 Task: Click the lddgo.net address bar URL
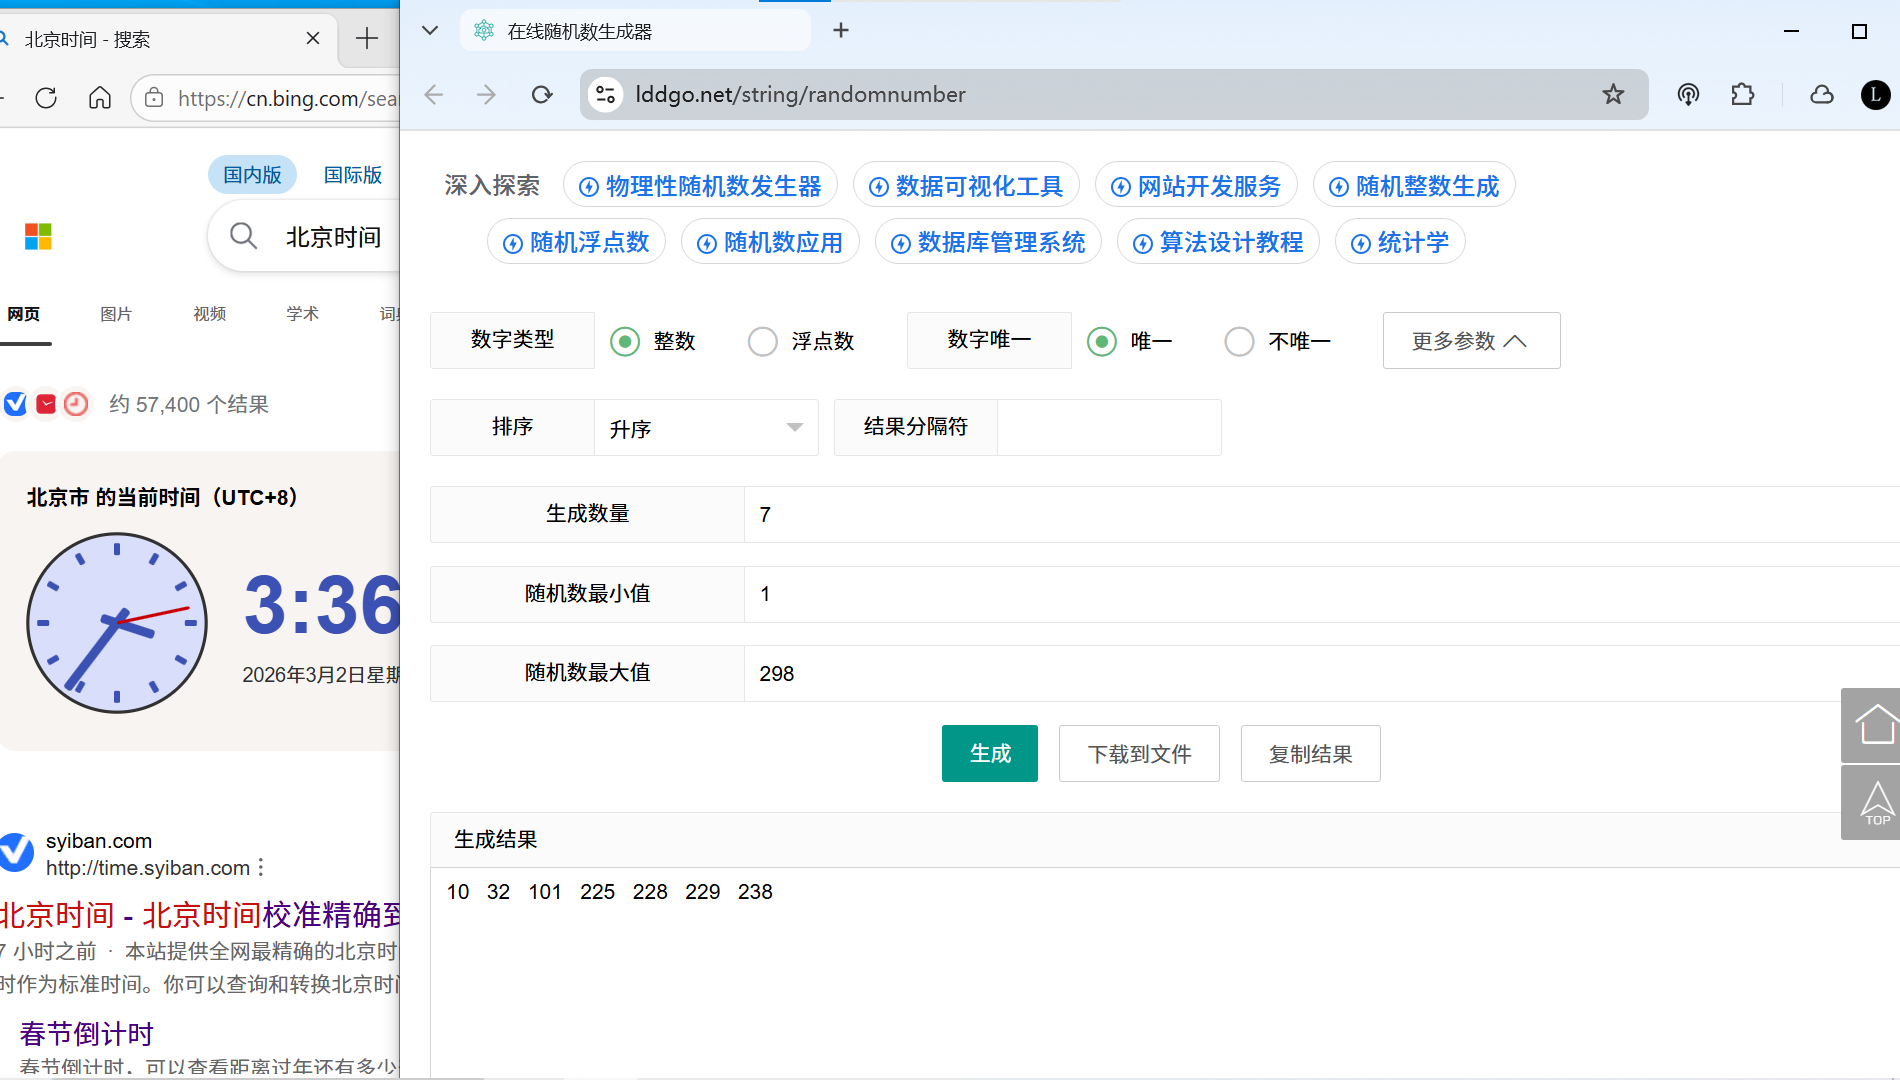800,95
